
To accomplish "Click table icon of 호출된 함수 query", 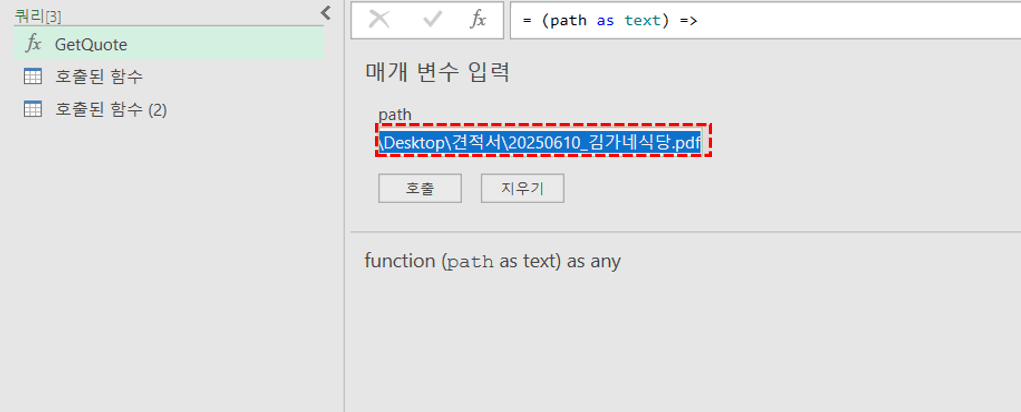I will pos(33,77).
